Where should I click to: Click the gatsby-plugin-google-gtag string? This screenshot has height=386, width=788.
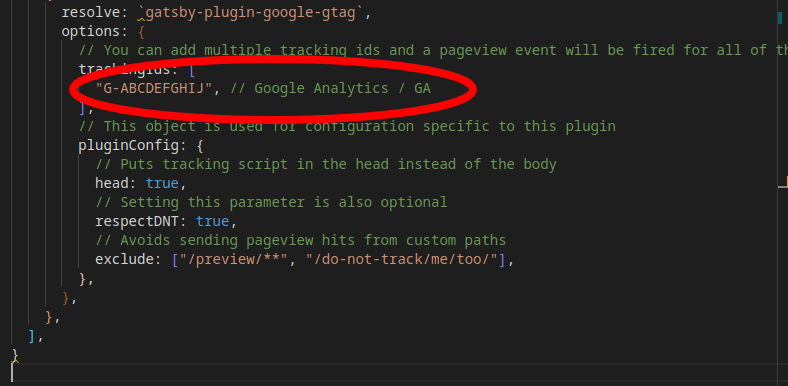click(x=250, y=12)
